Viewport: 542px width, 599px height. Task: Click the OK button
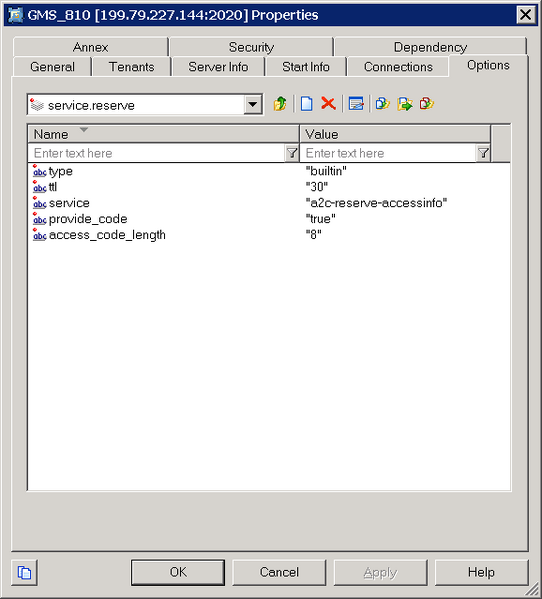(x=178, y=572)
